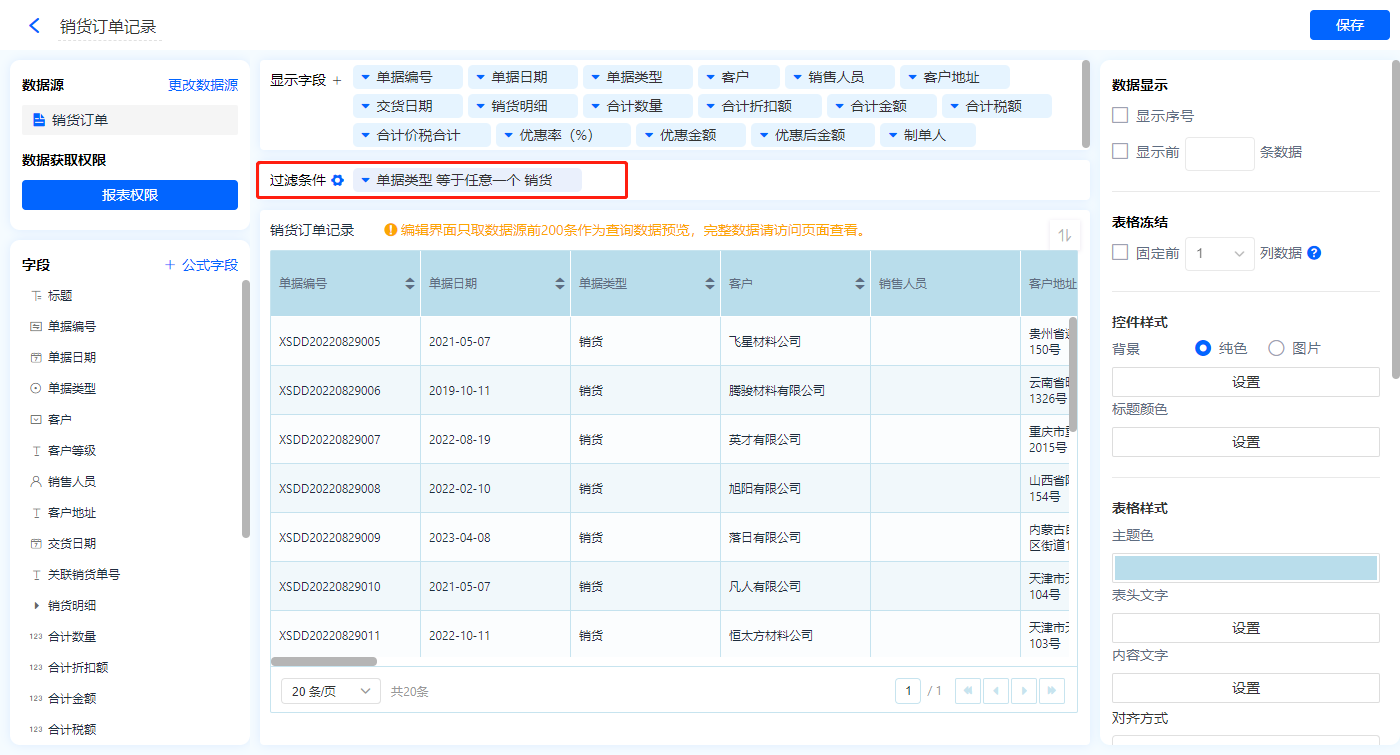The image size is (1400, 755).
Task: Click the help icon next to 列数据
Action: coord(1314,253)
